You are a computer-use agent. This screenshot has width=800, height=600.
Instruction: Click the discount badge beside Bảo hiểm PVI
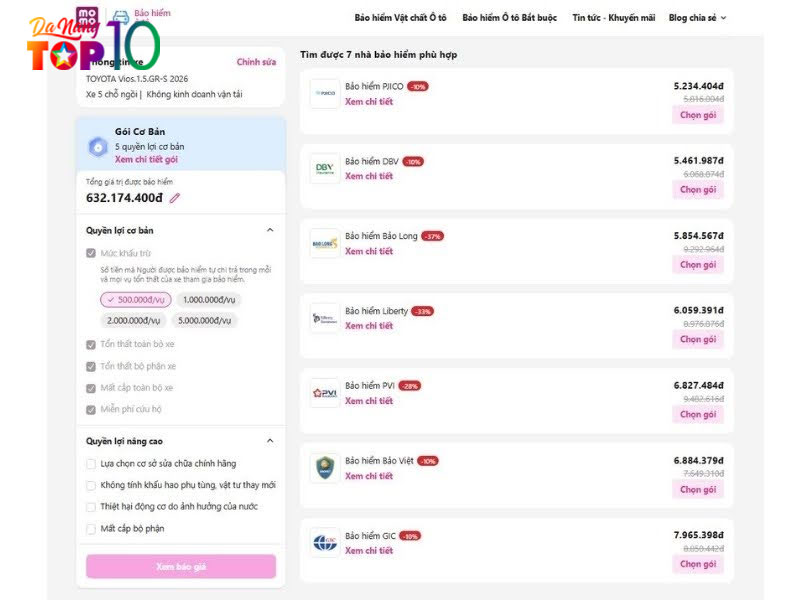(410, 386)
